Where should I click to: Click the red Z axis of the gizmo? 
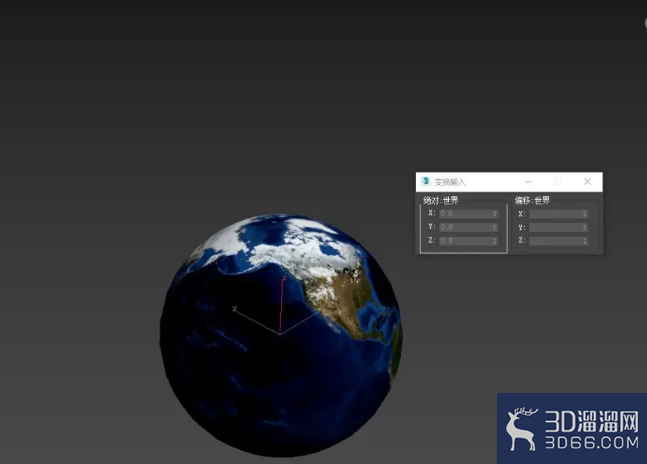(281, 306)
